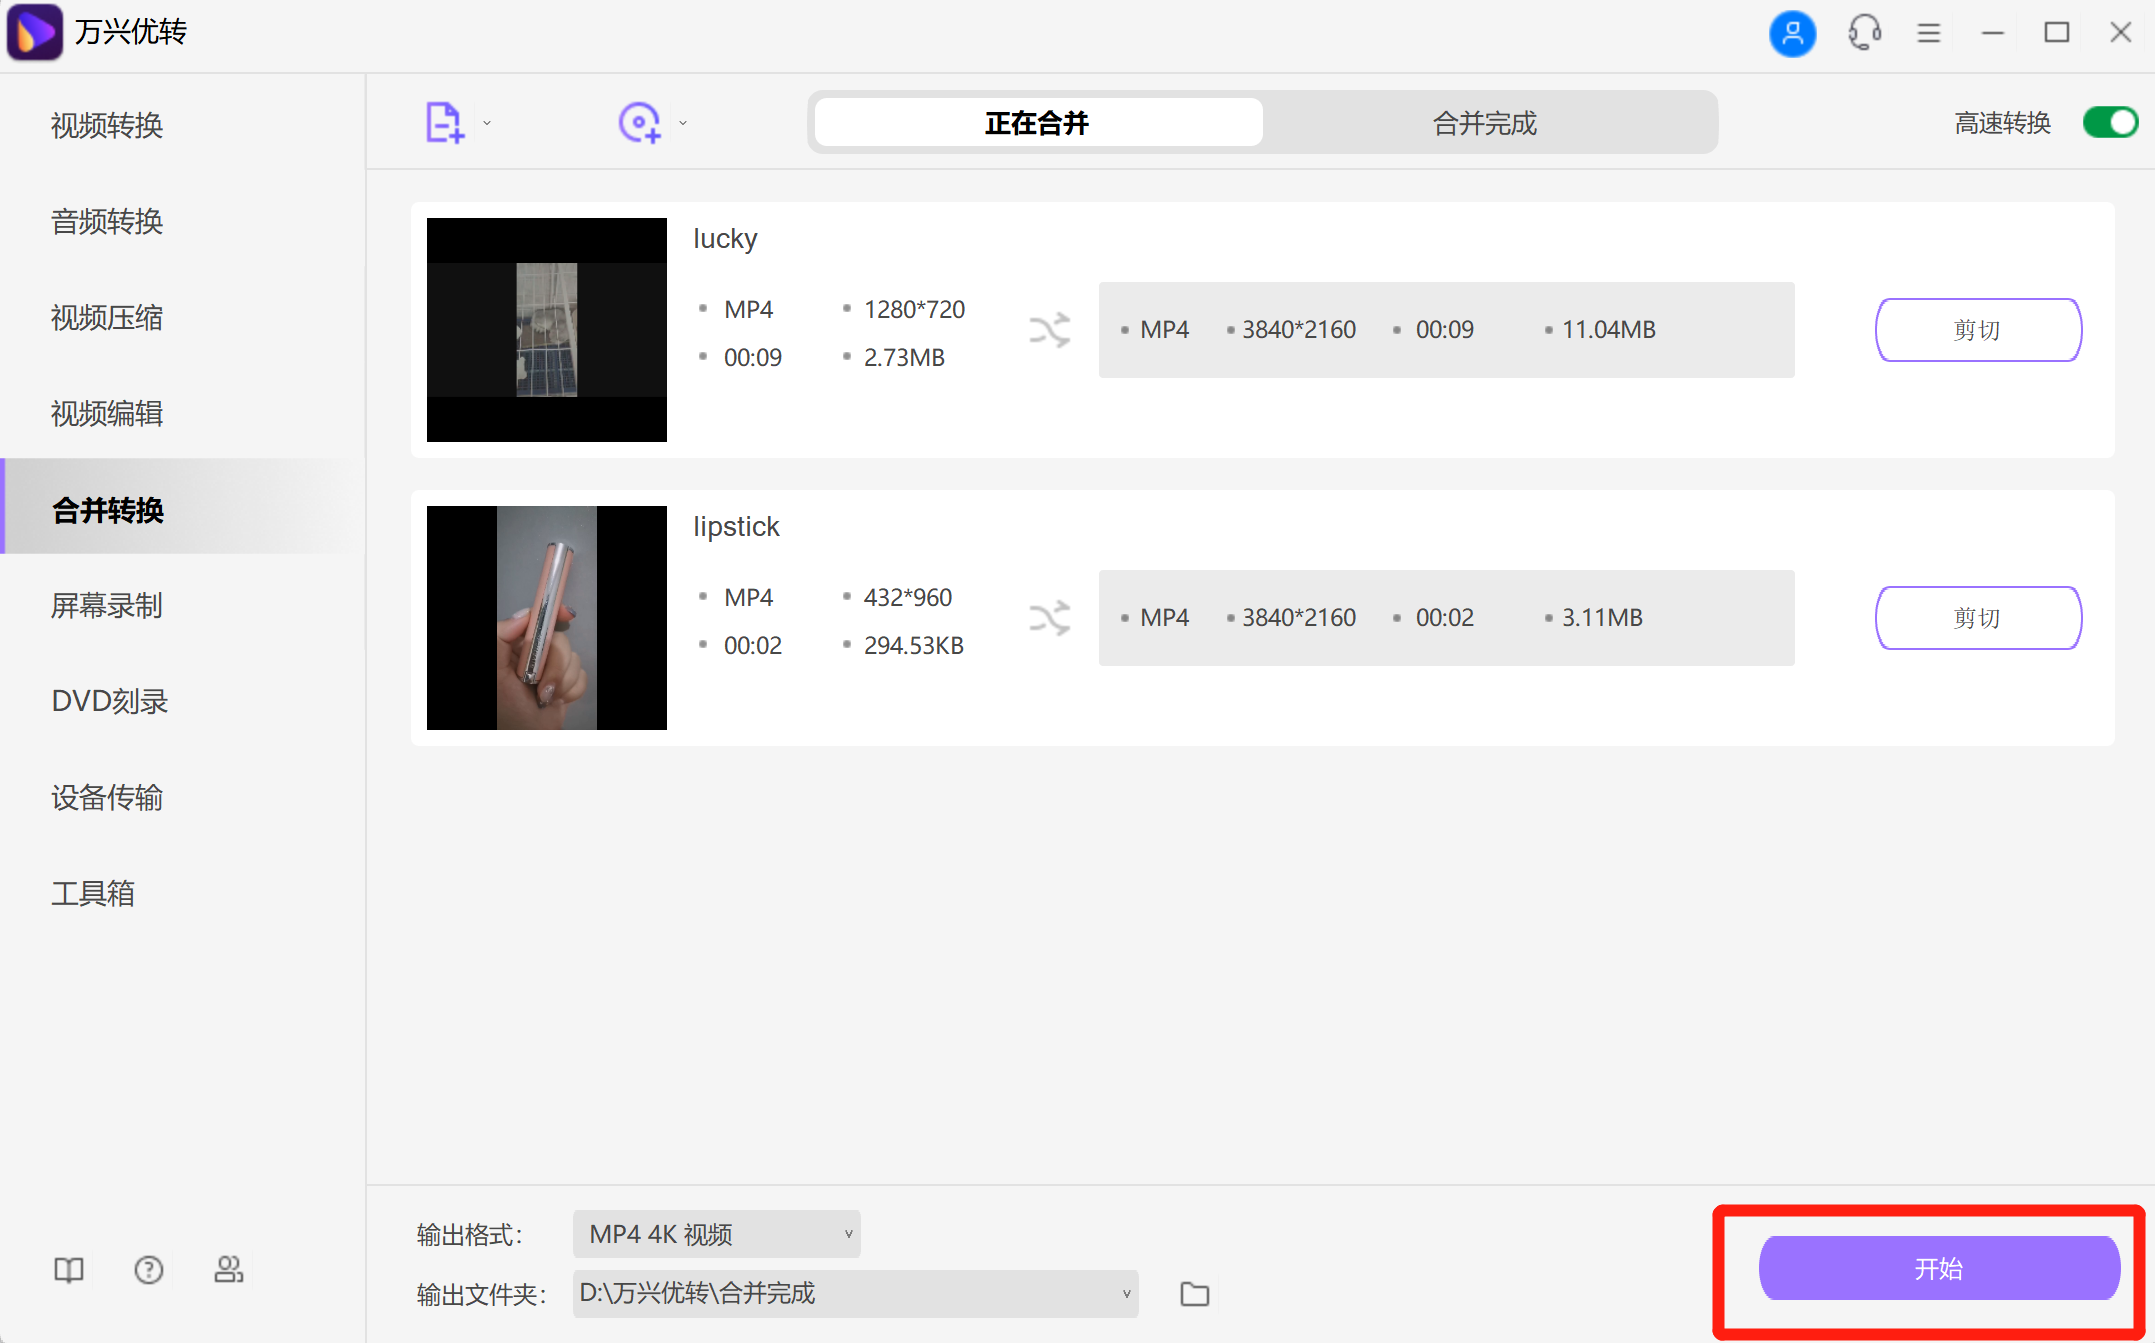This screenshot has width=2155, height=1343.
Task: Switch to the 合并完成 tab
Action: click(x=1484, y=123)
